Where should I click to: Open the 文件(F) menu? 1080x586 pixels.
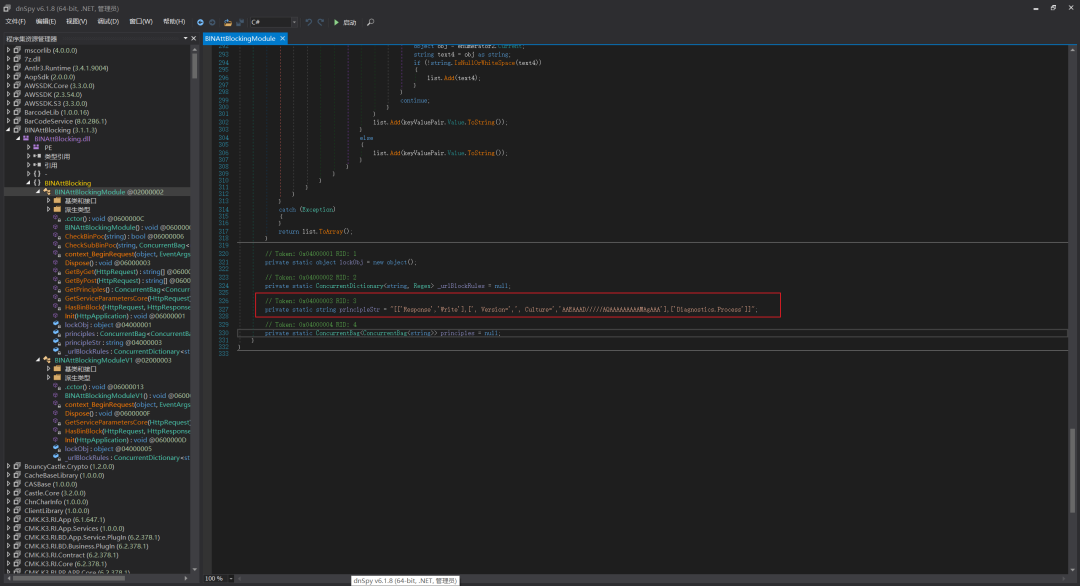coord(15,22)
